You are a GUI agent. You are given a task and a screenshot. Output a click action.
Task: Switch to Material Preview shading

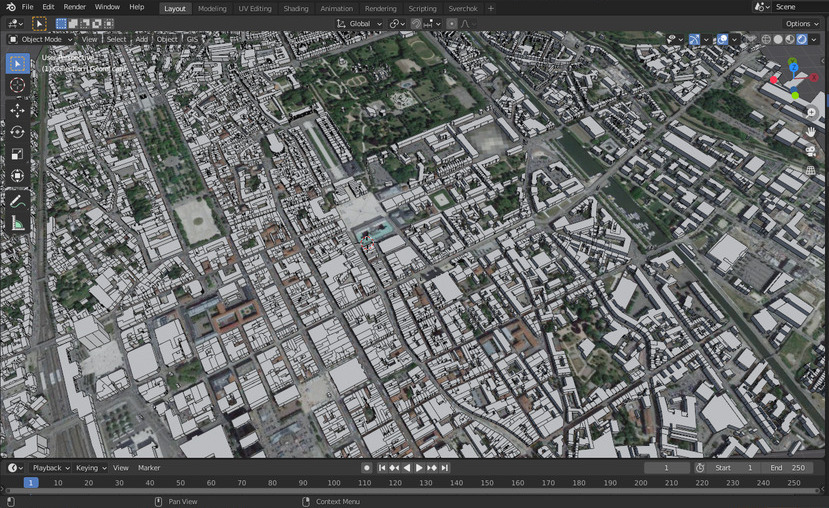click(790, 40)
